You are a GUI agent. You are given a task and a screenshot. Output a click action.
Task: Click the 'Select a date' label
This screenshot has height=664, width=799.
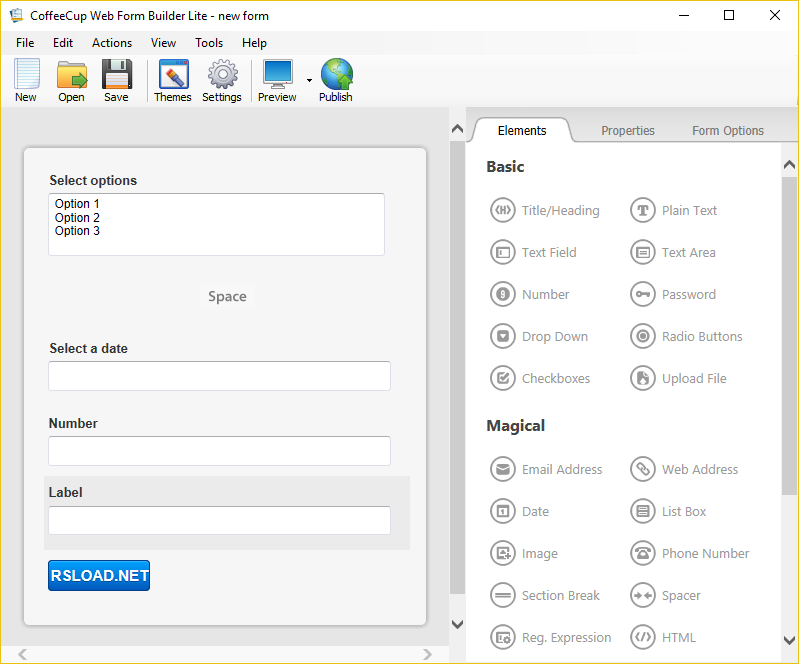coord(89,349)
